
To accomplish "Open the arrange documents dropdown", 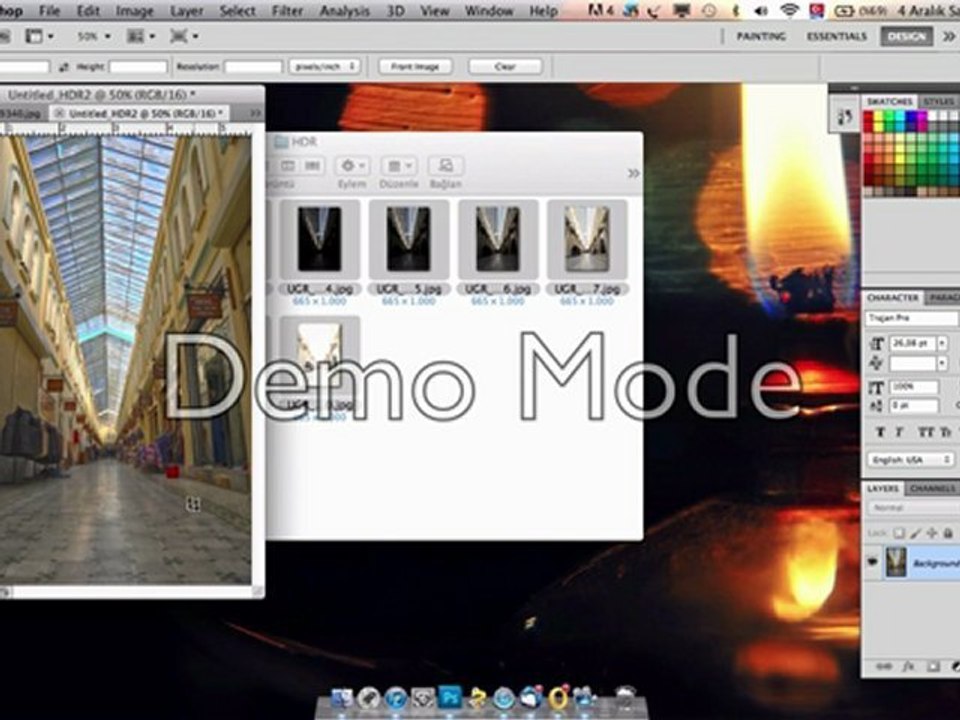I will [141, 36].
